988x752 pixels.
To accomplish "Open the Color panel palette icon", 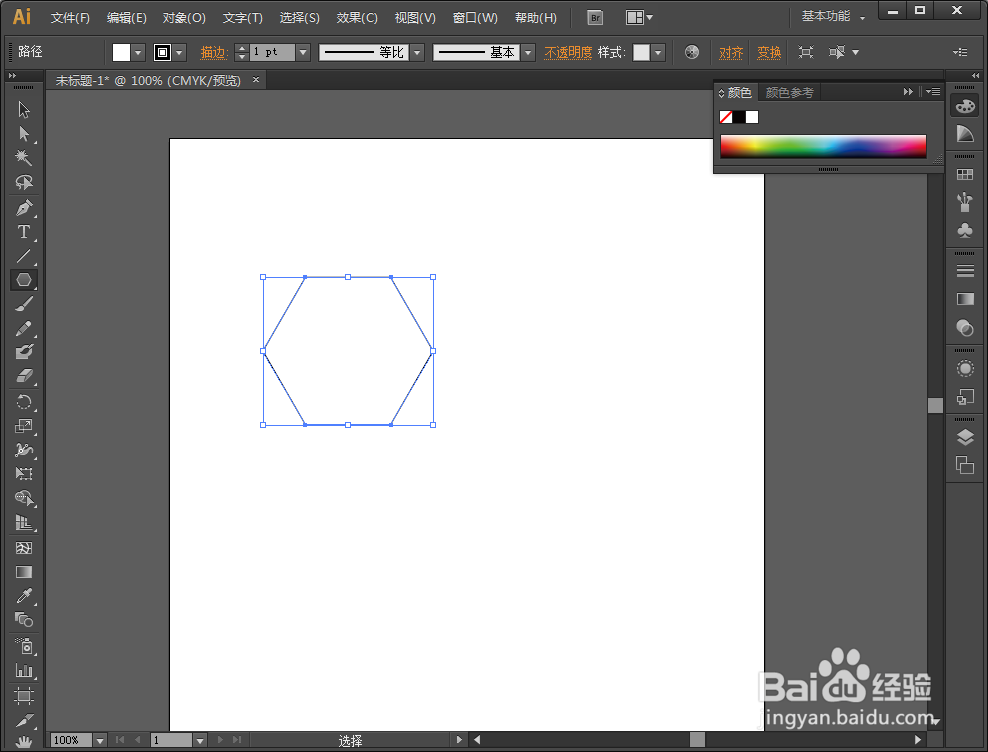I will pos(965,106).
